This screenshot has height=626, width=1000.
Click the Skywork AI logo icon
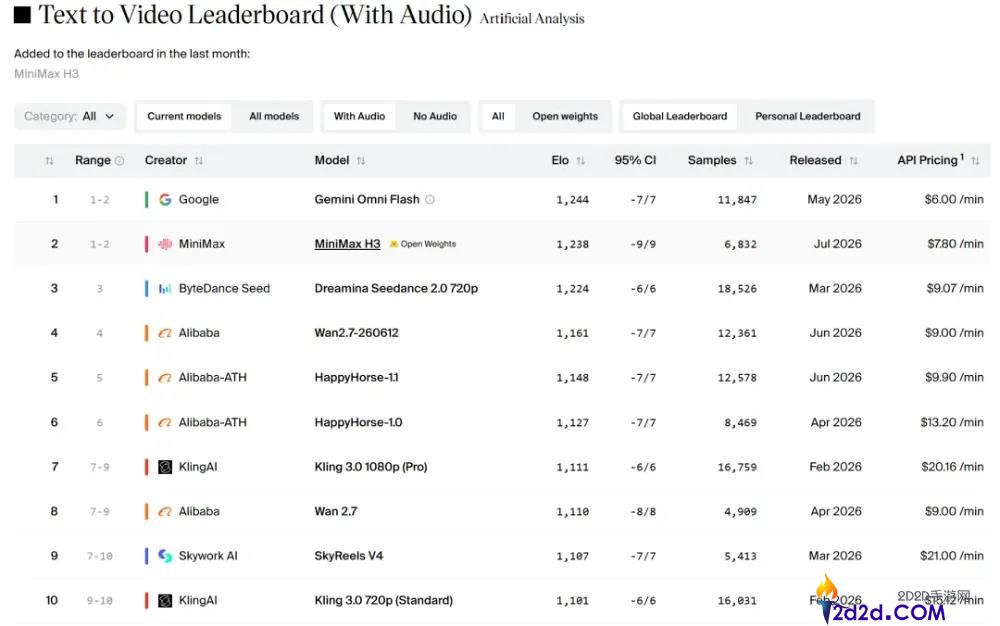pos(165,556)
